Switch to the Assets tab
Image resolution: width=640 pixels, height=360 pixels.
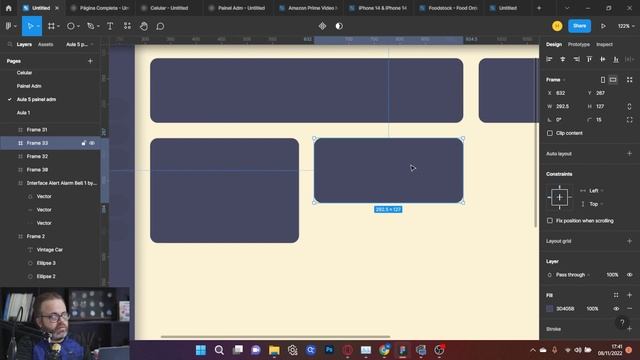pos(45,44)
